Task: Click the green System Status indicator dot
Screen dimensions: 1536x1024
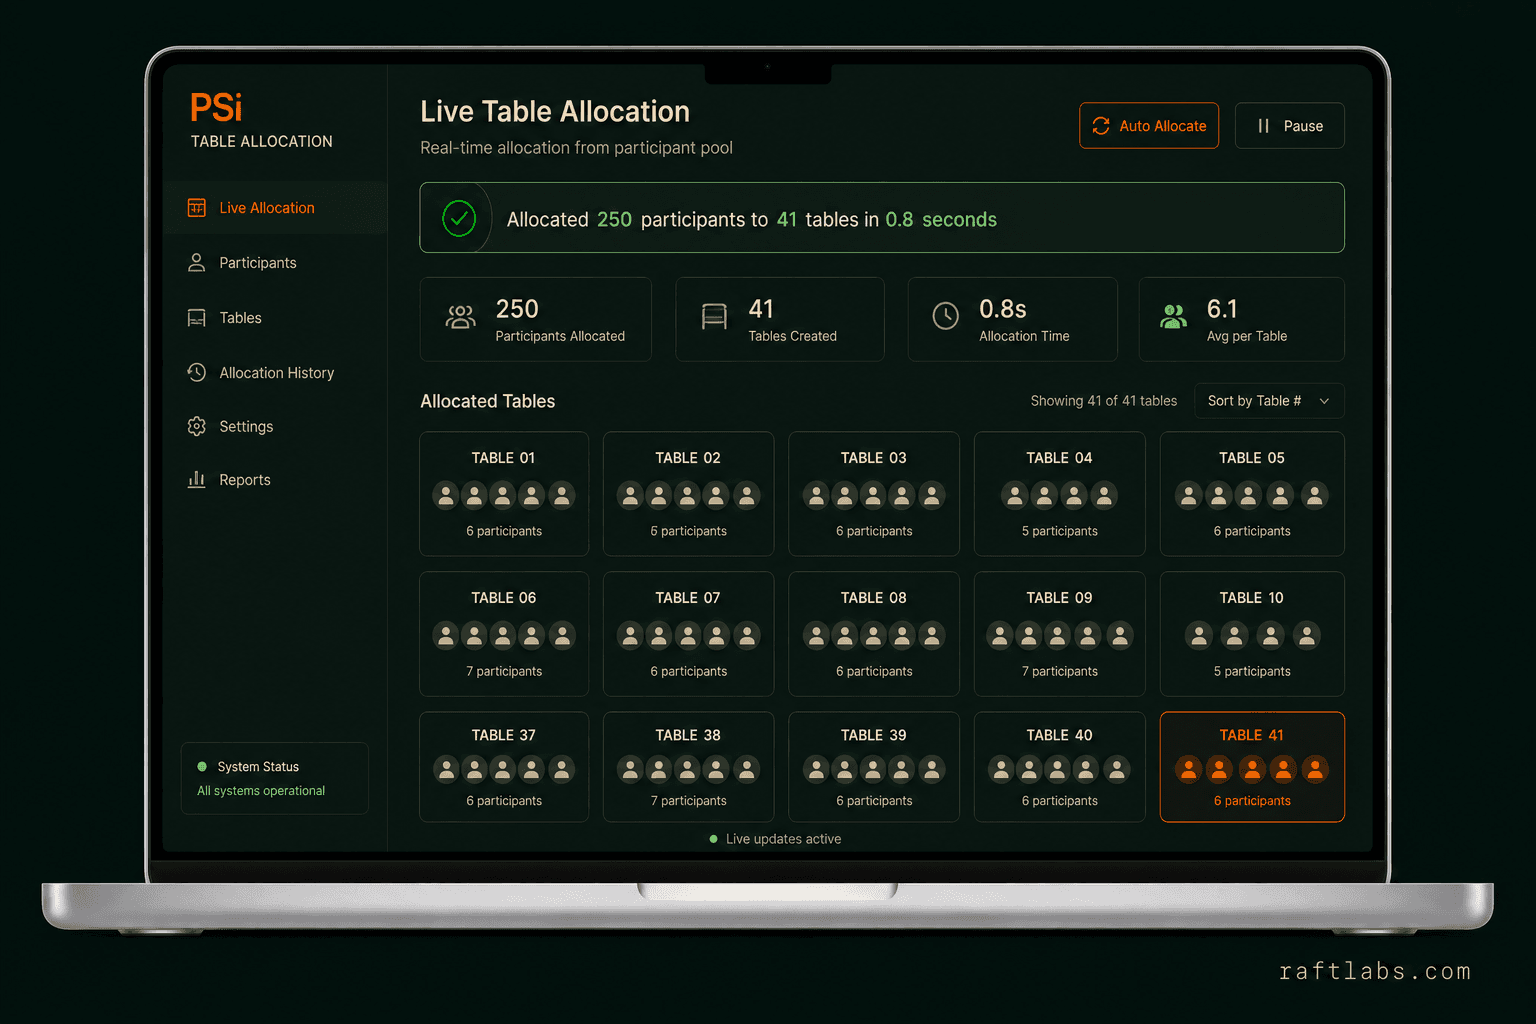Action: click(202, 767)
